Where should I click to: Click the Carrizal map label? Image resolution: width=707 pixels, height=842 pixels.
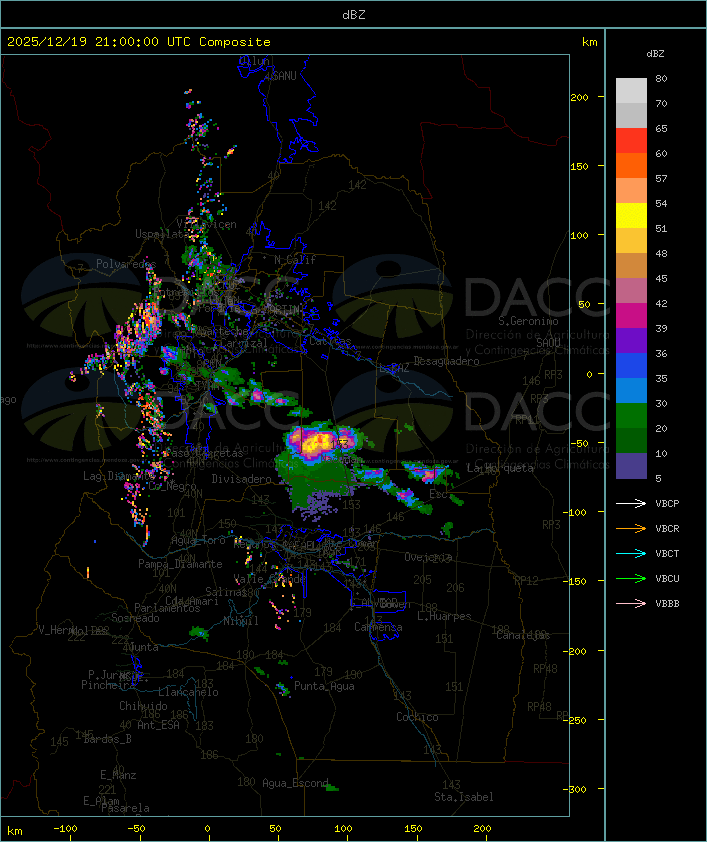pyautogui.click(x=244, y=343)
